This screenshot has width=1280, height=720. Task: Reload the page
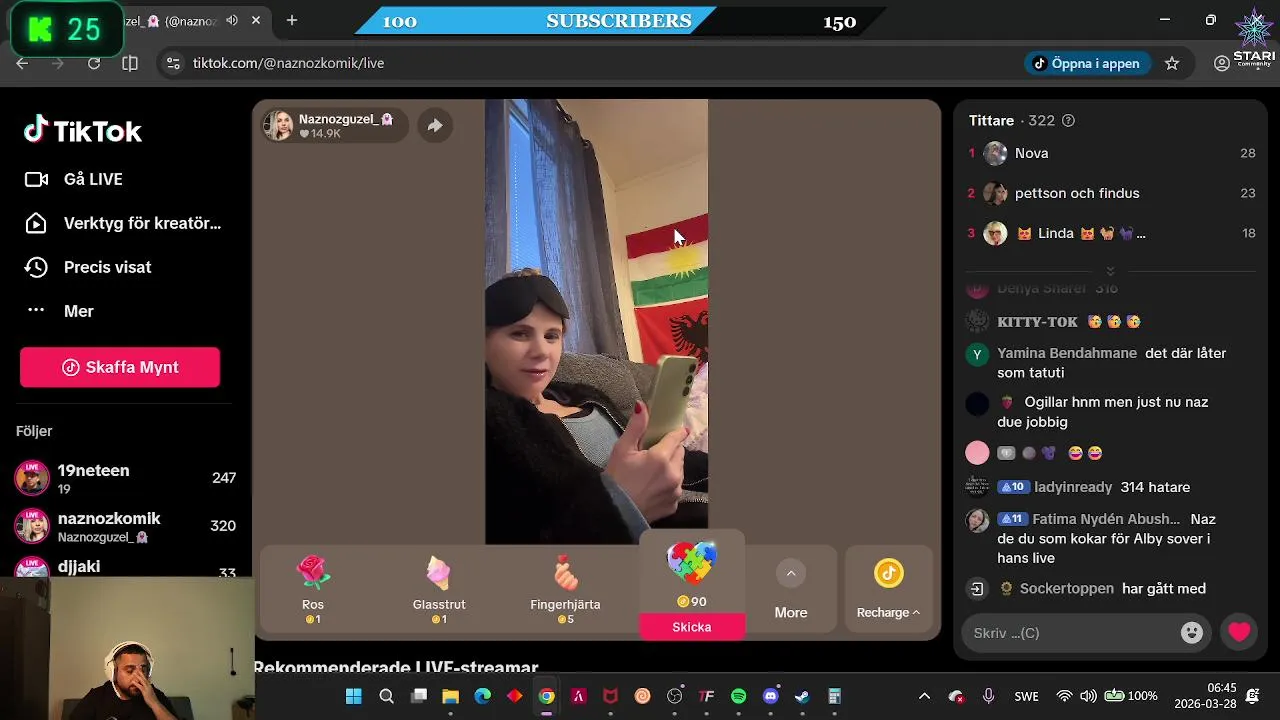tap(94, 63)
